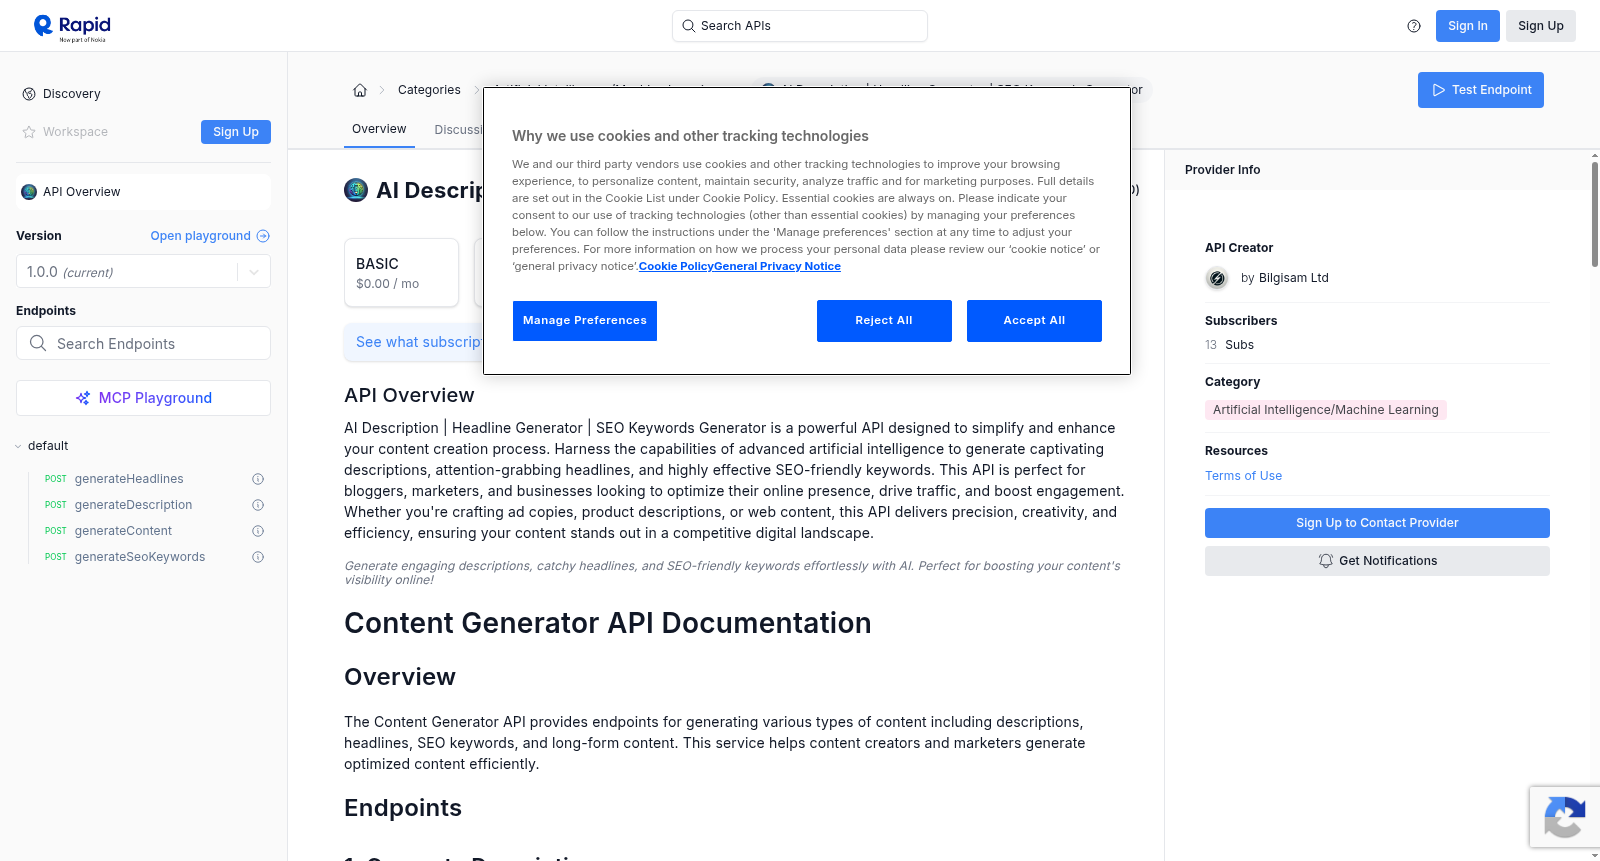Open the MCP Playground button
The height and width of the screenshot is (861, 1600).
tap(143, 398)
